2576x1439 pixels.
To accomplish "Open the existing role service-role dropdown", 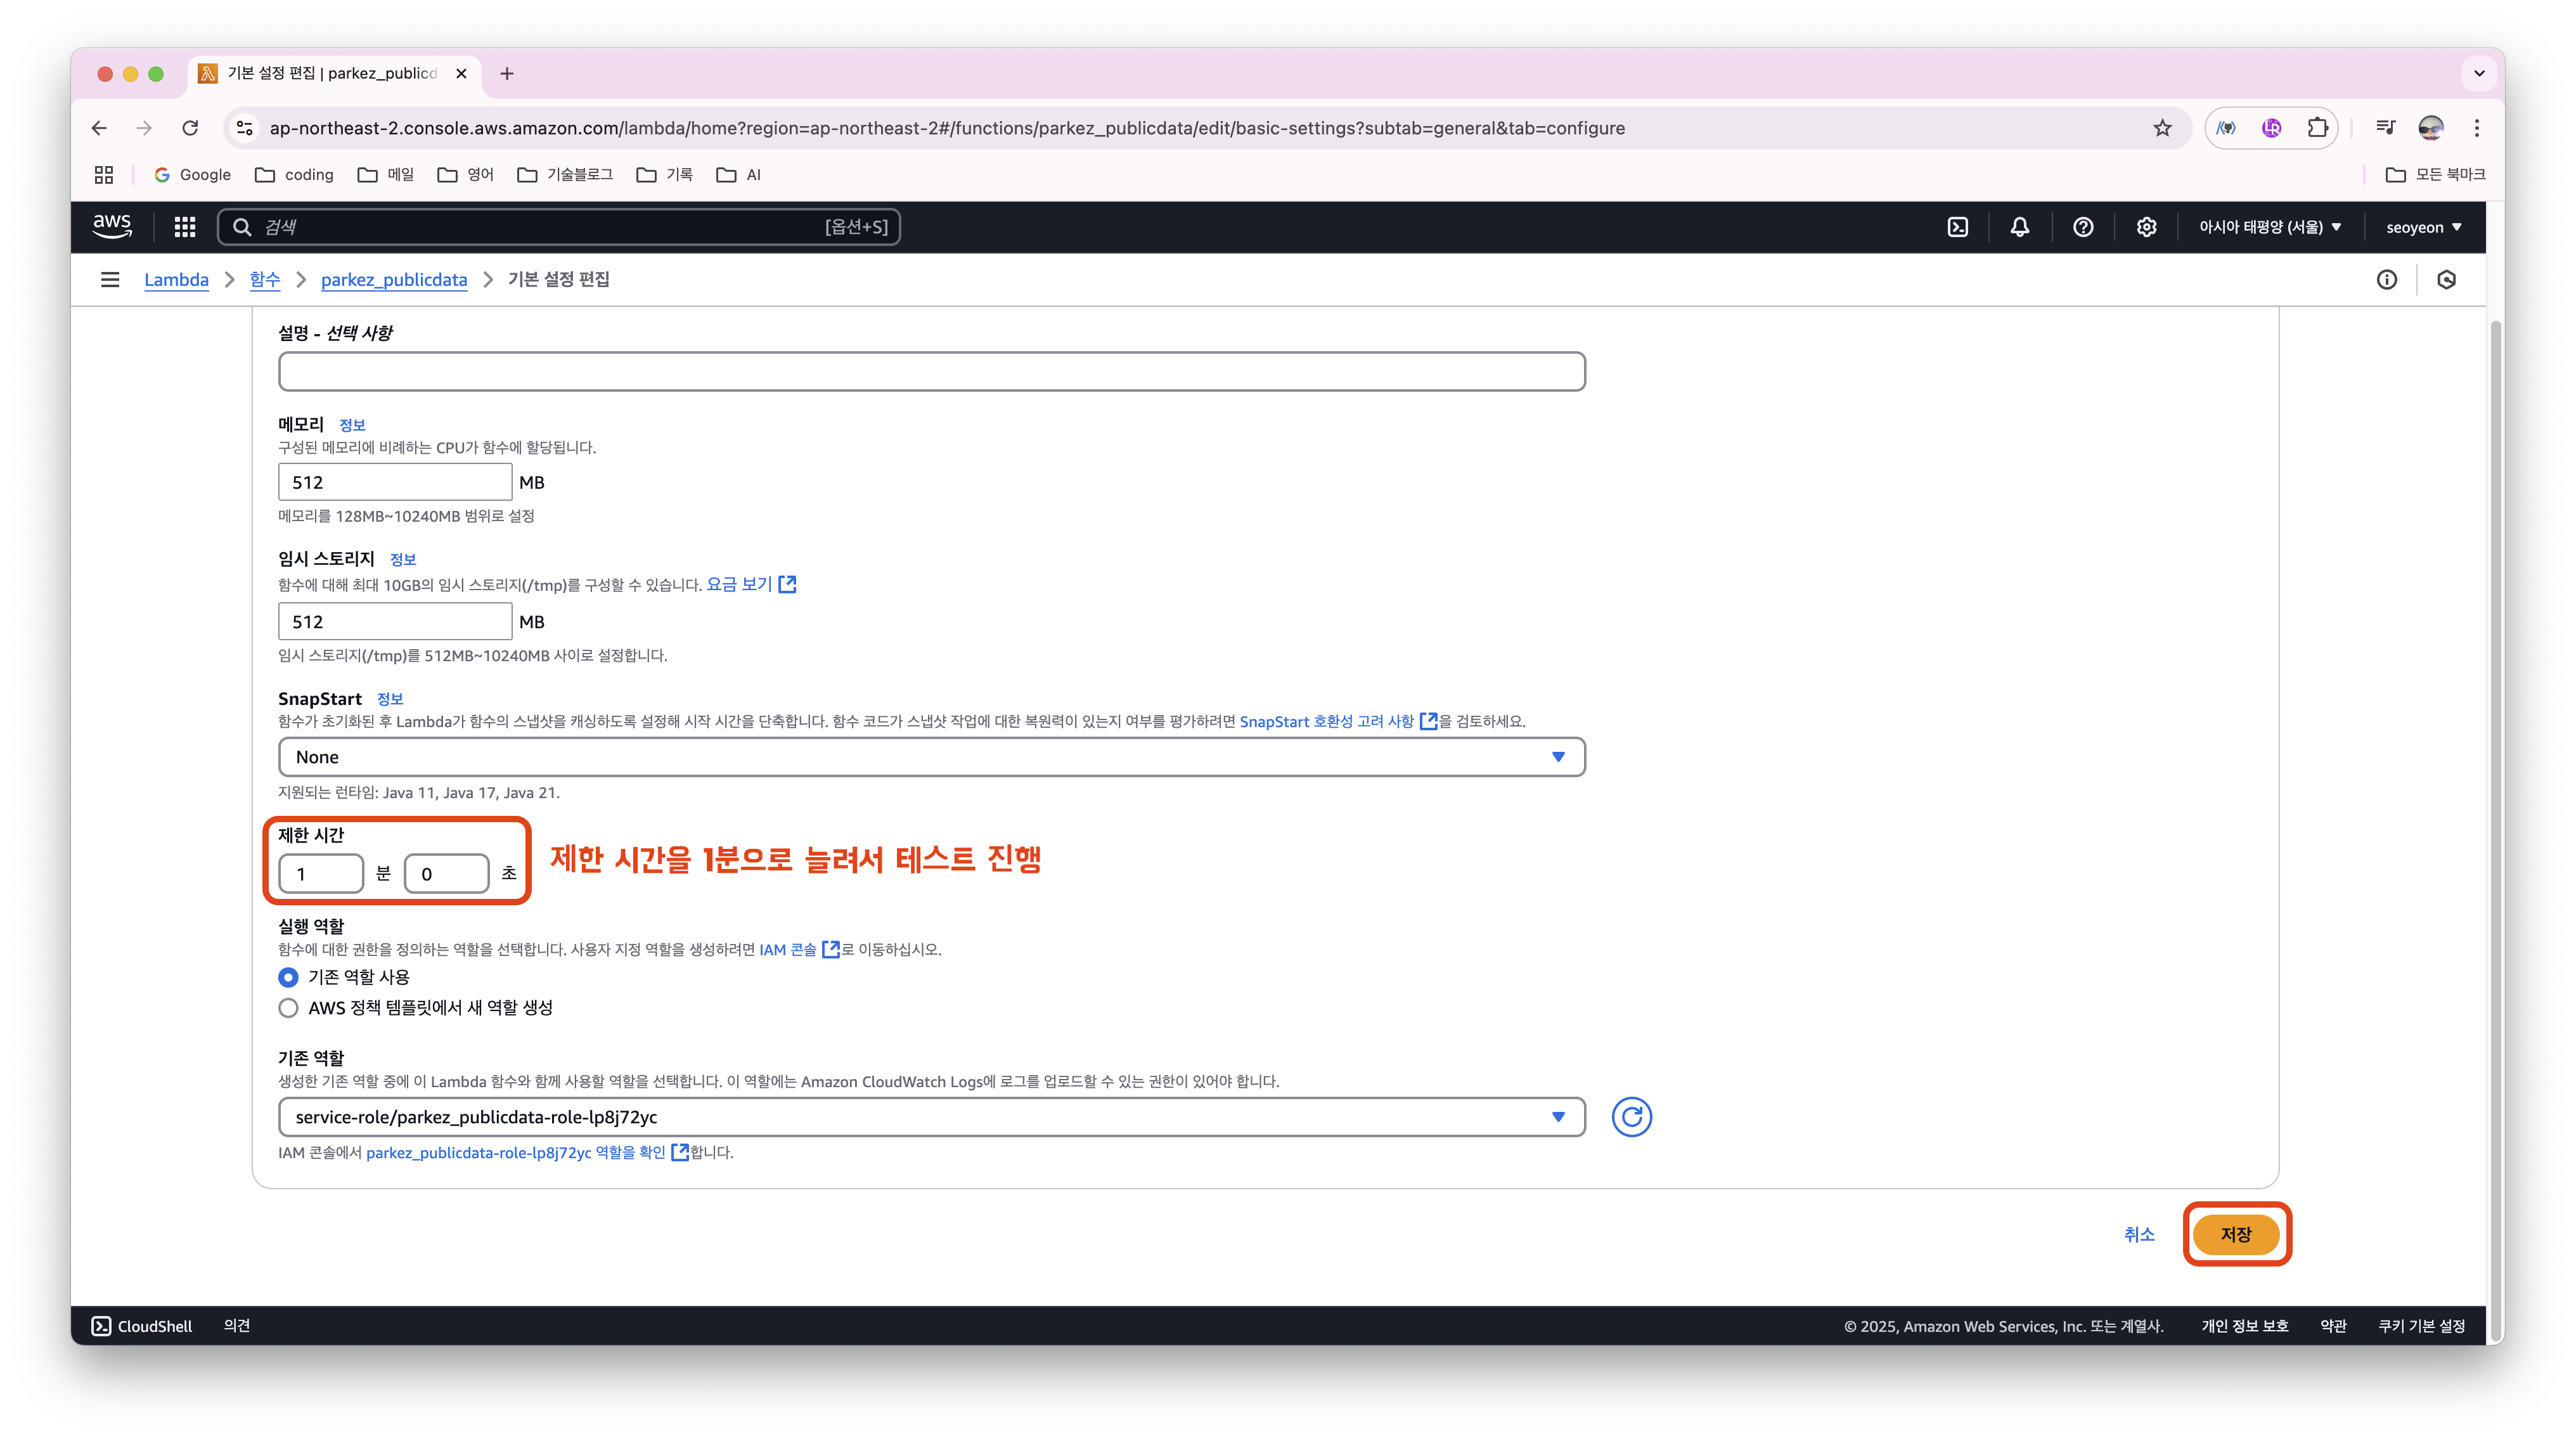I will 931,1117.
